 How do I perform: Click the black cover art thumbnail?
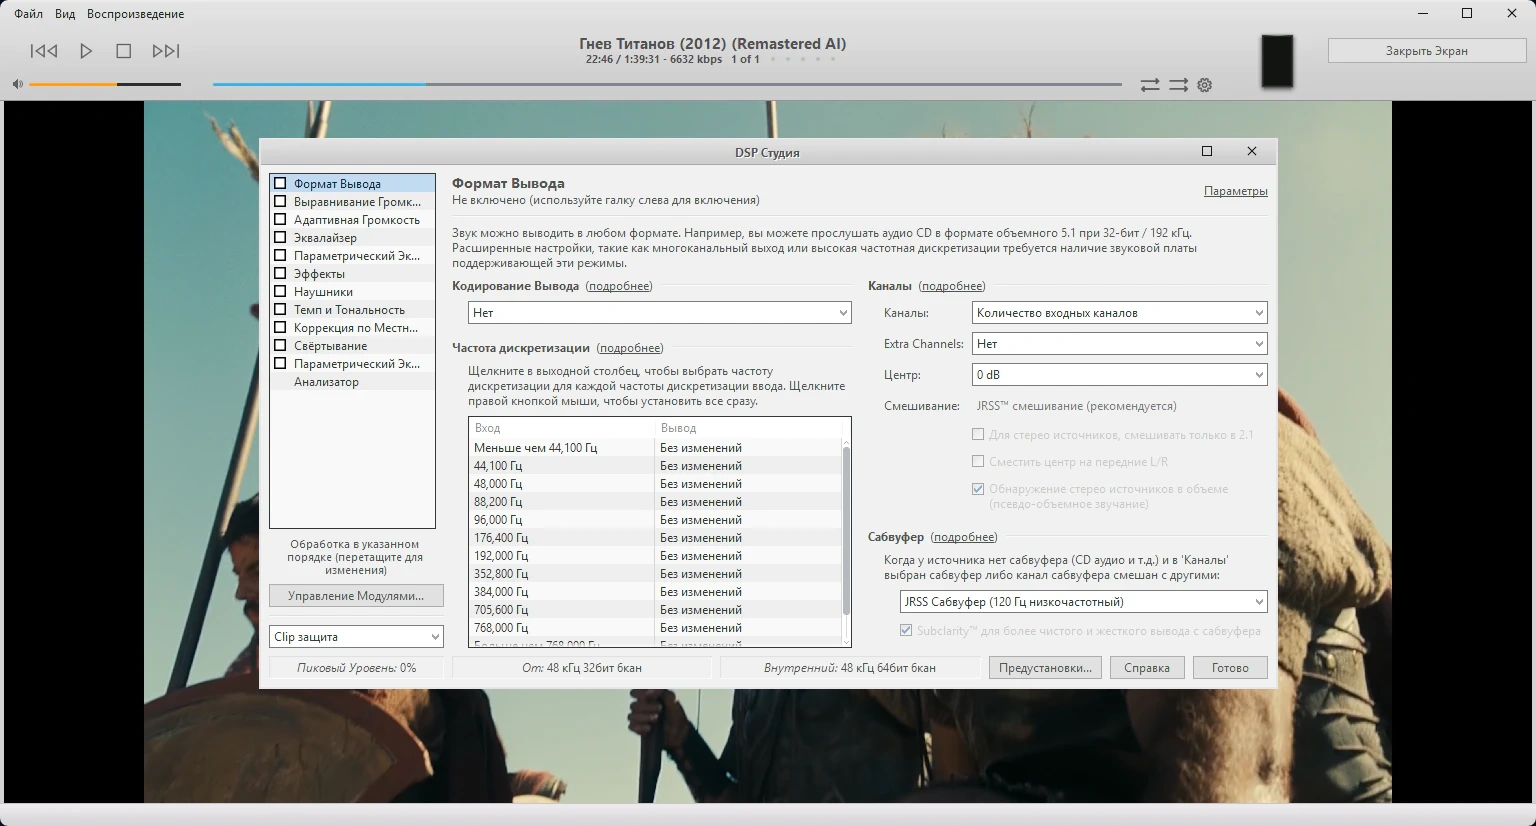tap(1277, 61)
